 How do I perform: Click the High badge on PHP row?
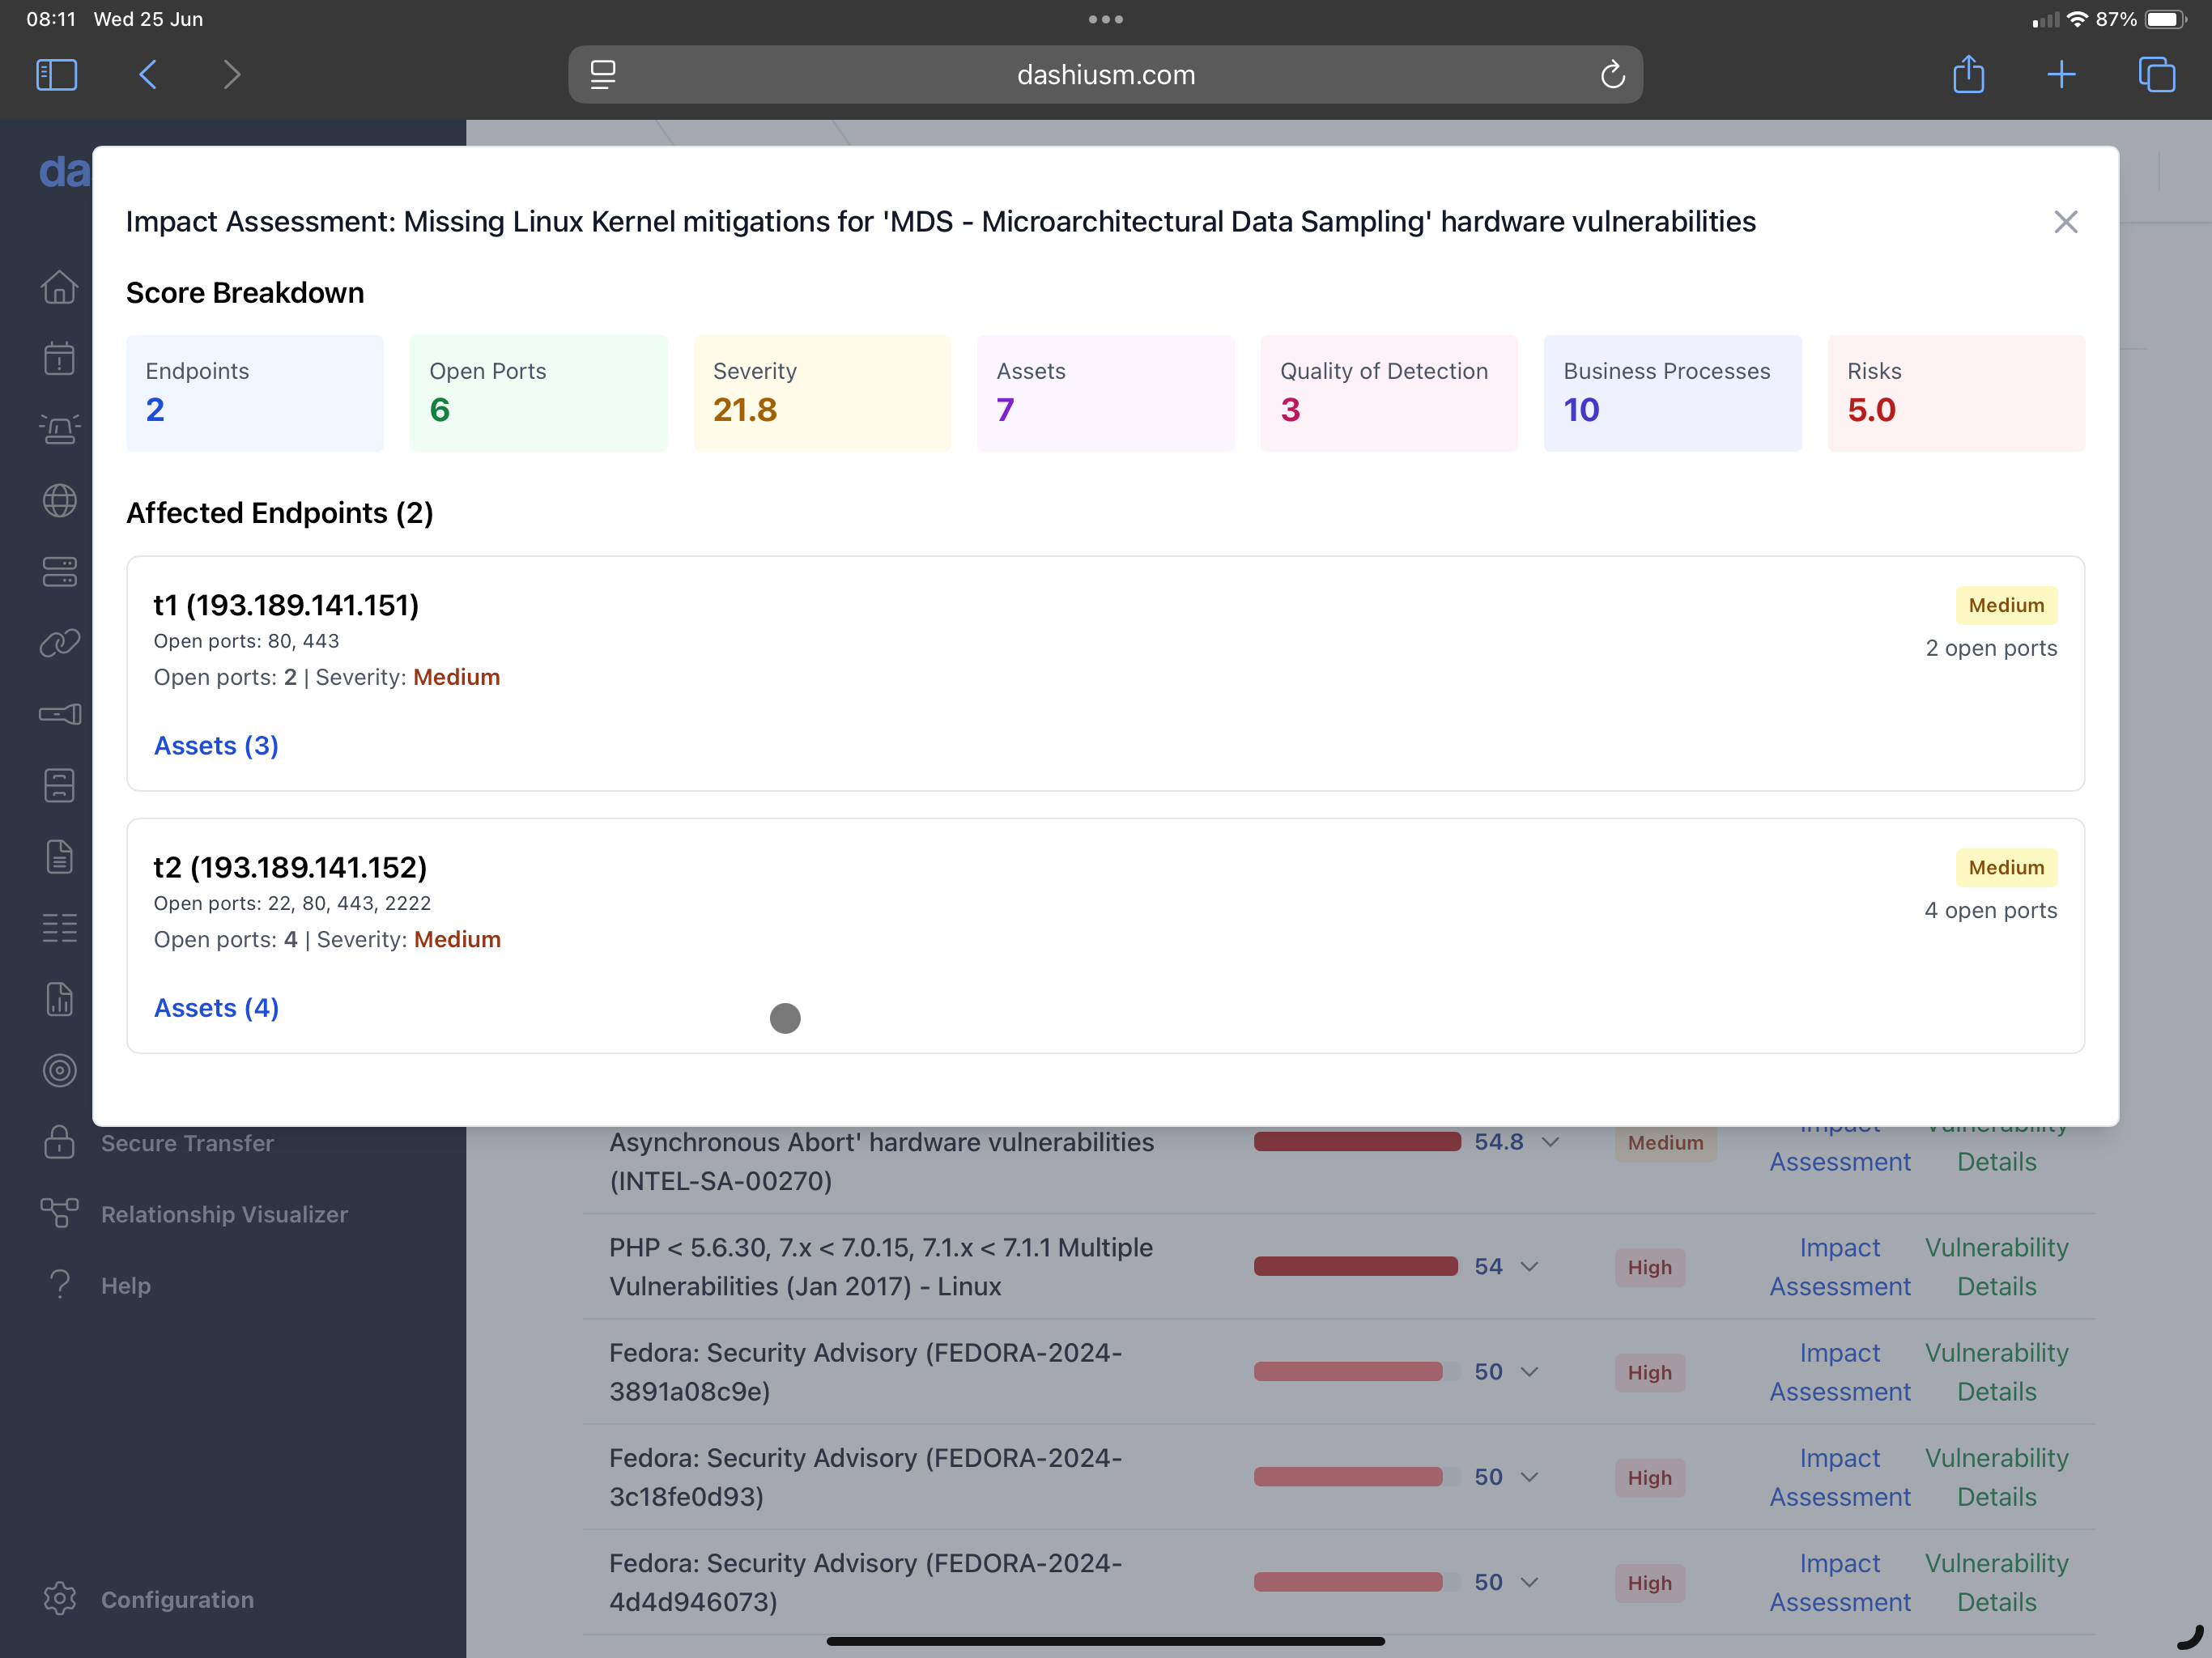click(x=1649, y=1267)
